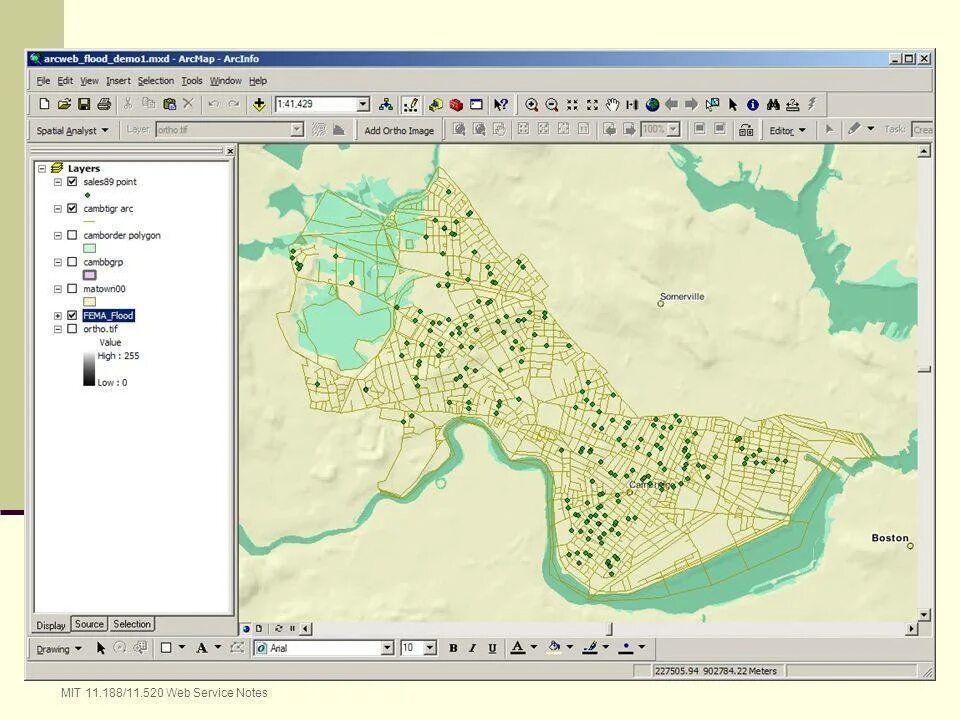
Task: Click the Add Data yellow plus icon
Action: click(x=259, y=105)
